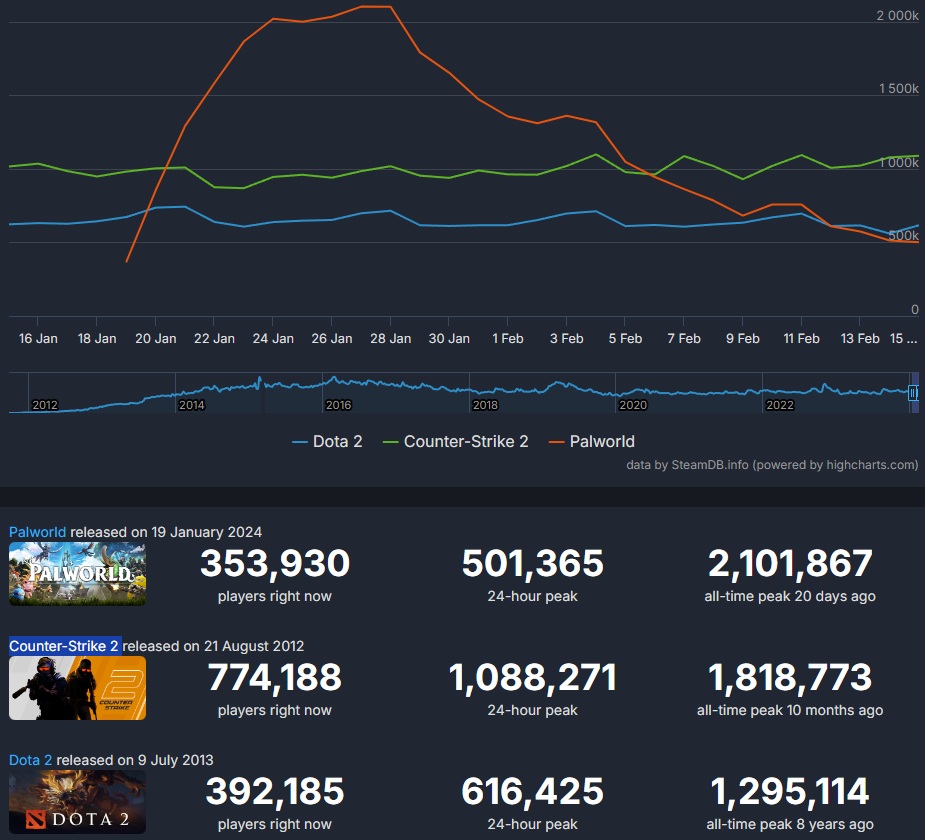This screenshot has height=840, width=925.
Task: Click the '28 Jan' x-axis label
Action: point(391,339)
